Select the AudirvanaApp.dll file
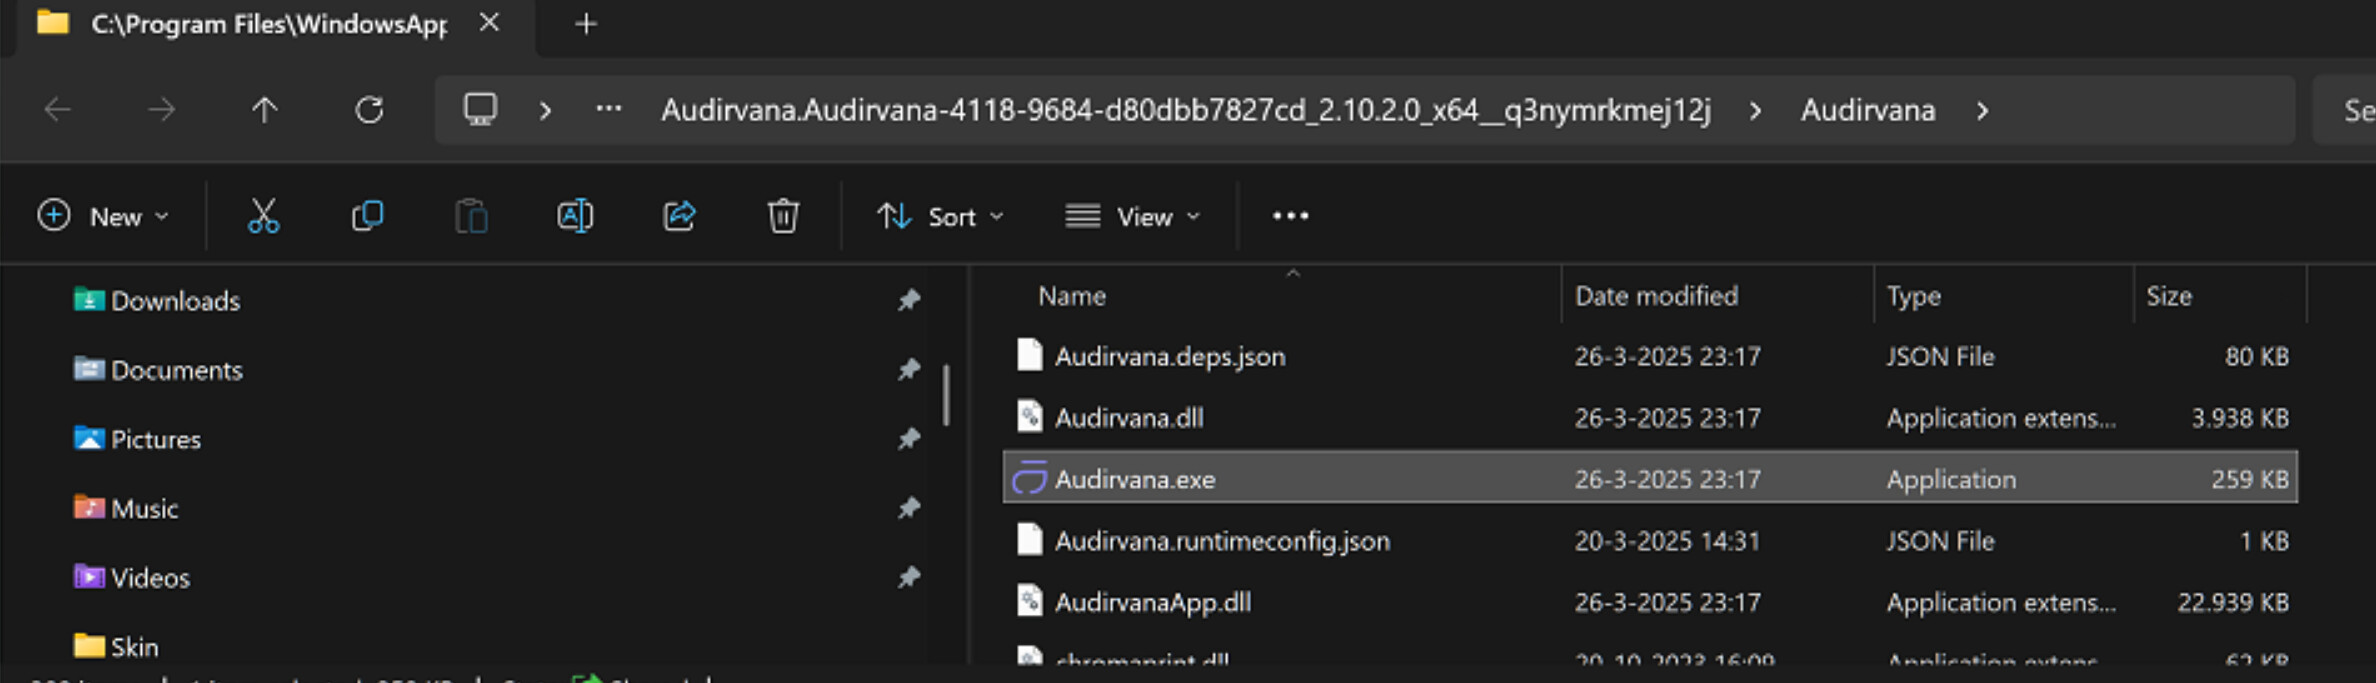 (x=1650, y=602)
